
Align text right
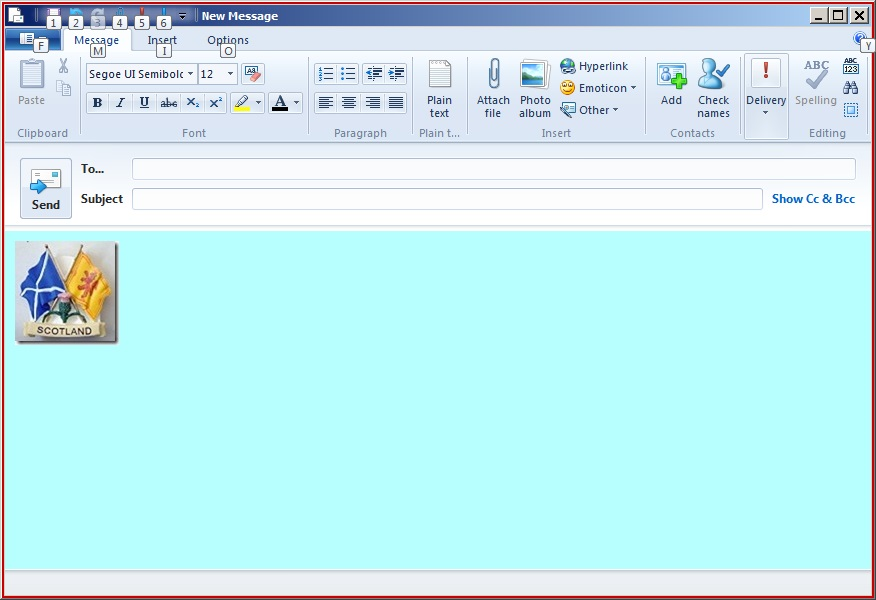(x=372, y=103)
